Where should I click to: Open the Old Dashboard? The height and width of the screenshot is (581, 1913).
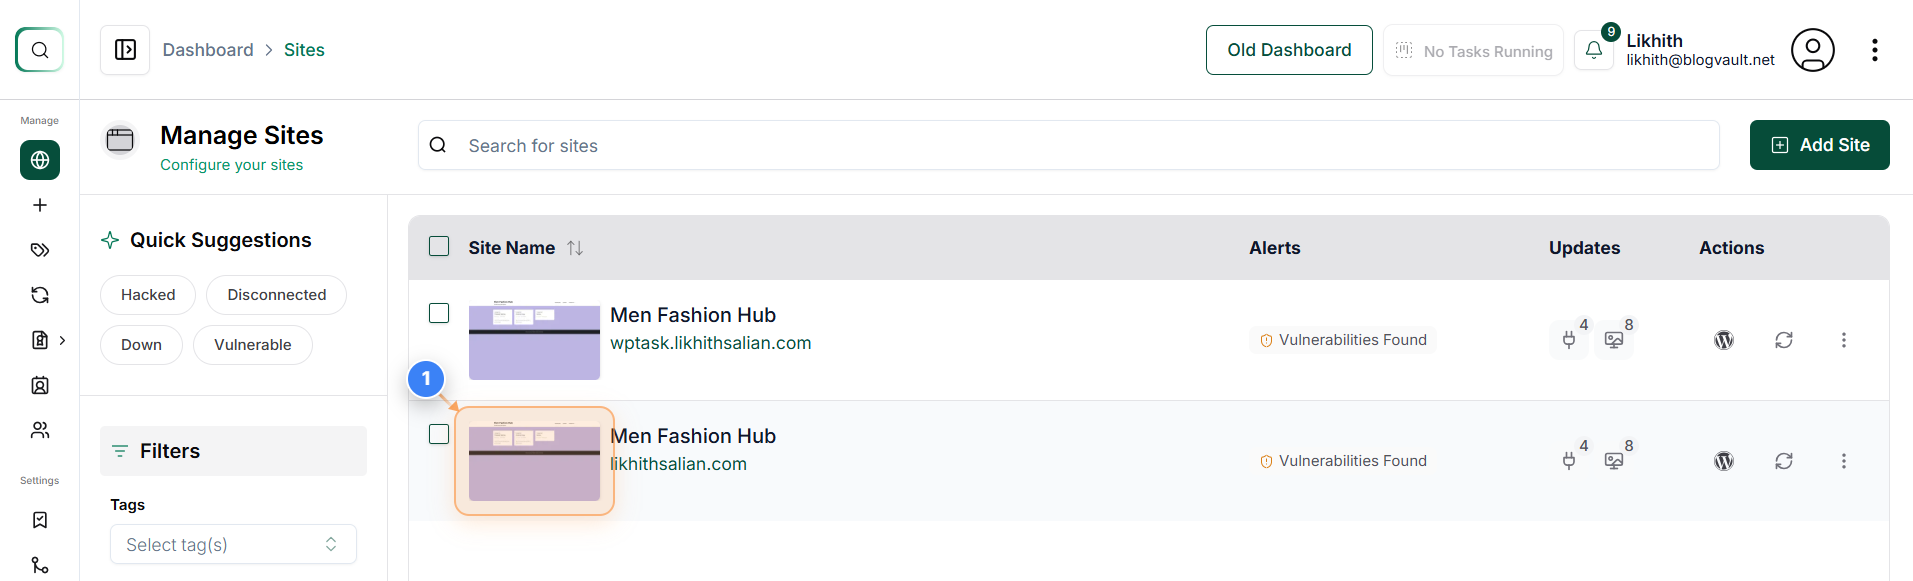pos(1289,50)
